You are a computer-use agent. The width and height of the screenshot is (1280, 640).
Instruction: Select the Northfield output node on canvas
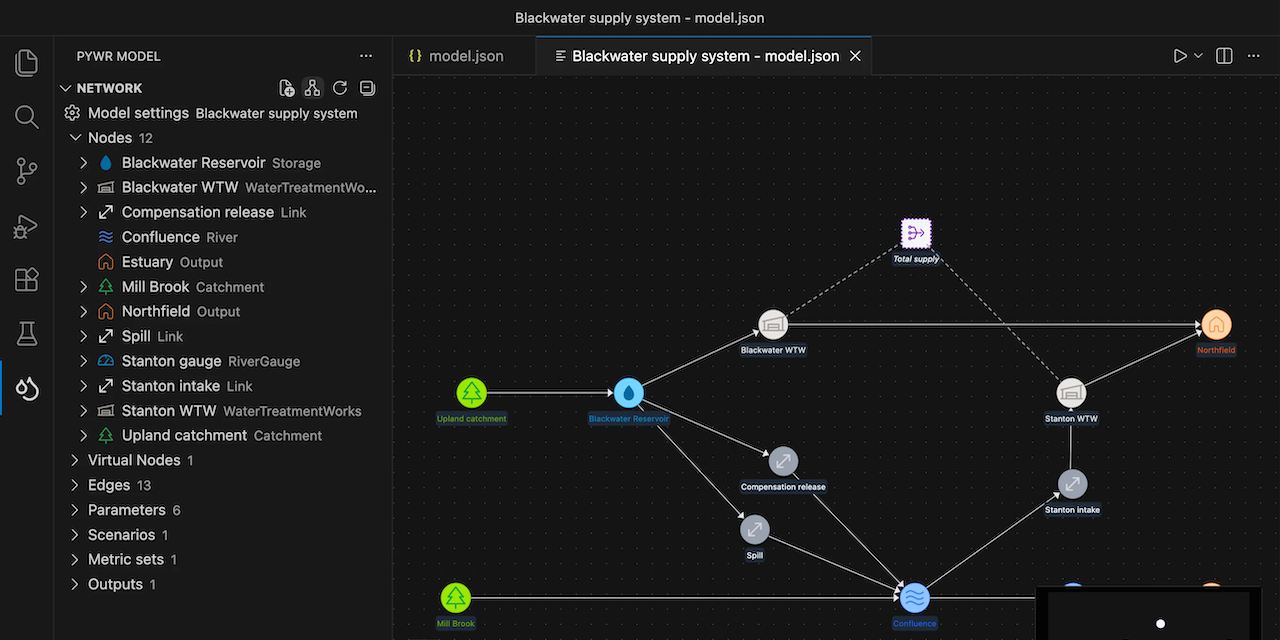click(x=1216, y=325)
